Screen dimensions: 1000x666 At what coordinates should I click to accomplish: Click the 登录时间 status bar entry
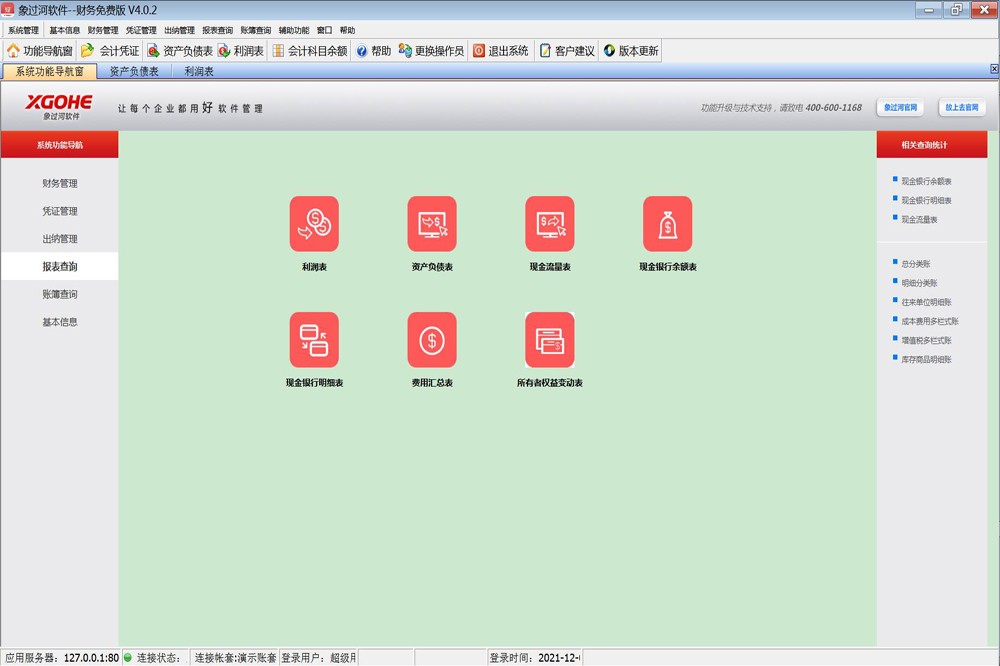coord(534,658)
